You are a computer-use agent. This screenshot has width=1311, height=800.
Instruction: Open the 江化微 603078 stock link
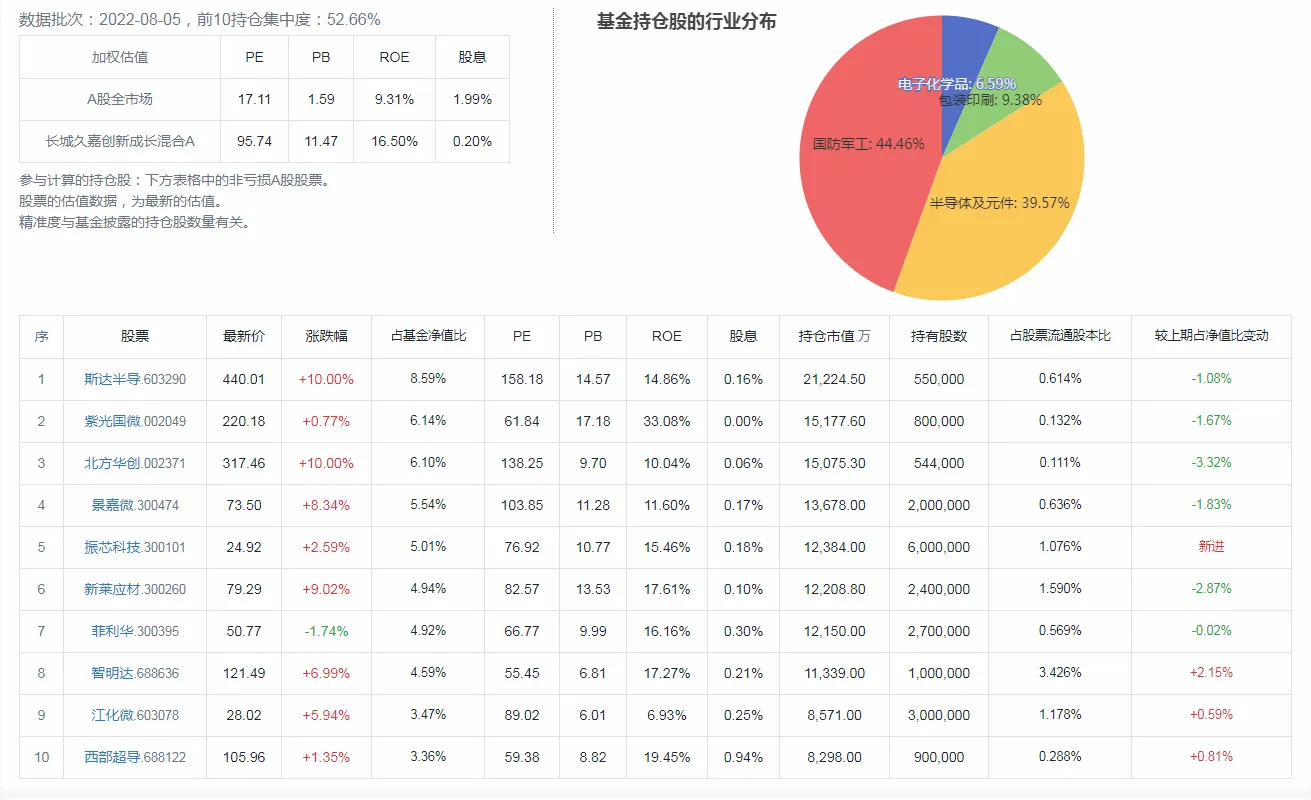point(135,715)
